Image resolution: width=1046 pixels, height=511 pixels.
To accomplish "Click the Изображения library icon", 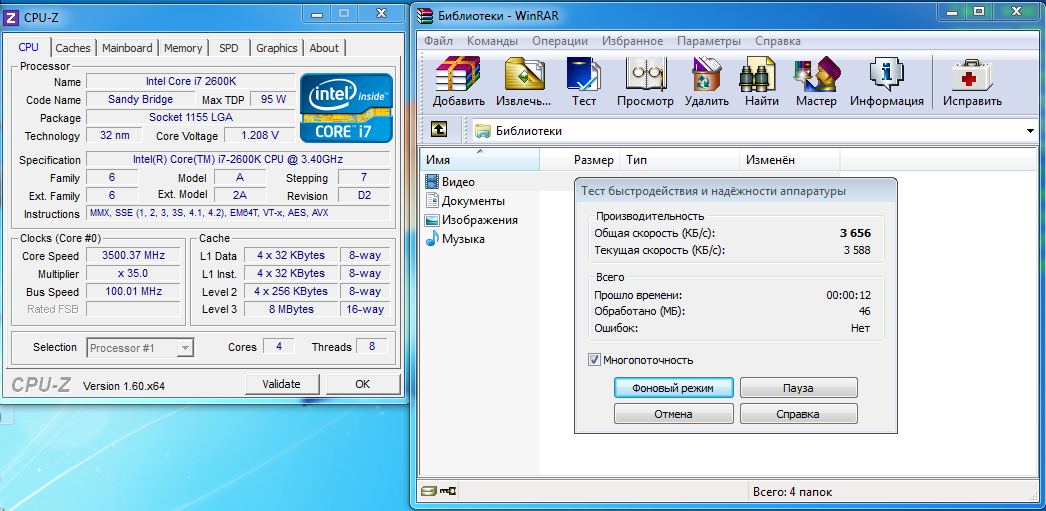I will [432, 219].
